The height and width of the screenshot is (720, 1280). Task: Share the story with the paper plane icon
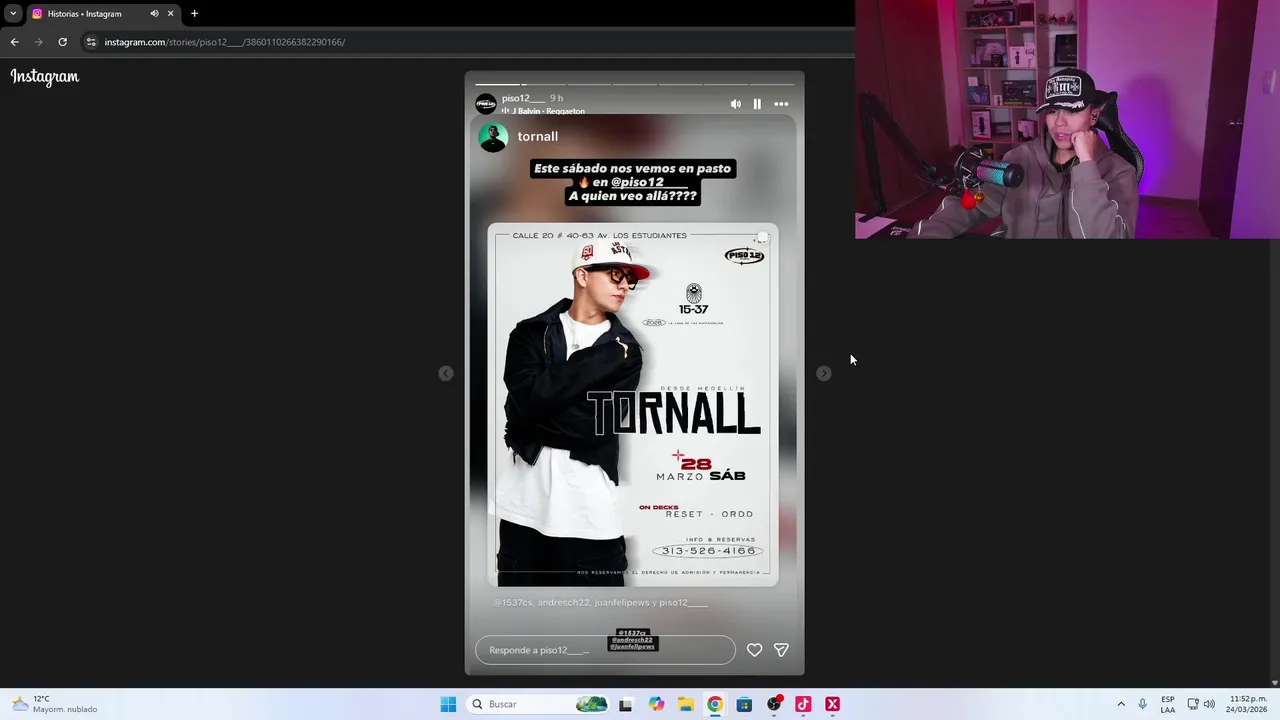pos(781,650)
